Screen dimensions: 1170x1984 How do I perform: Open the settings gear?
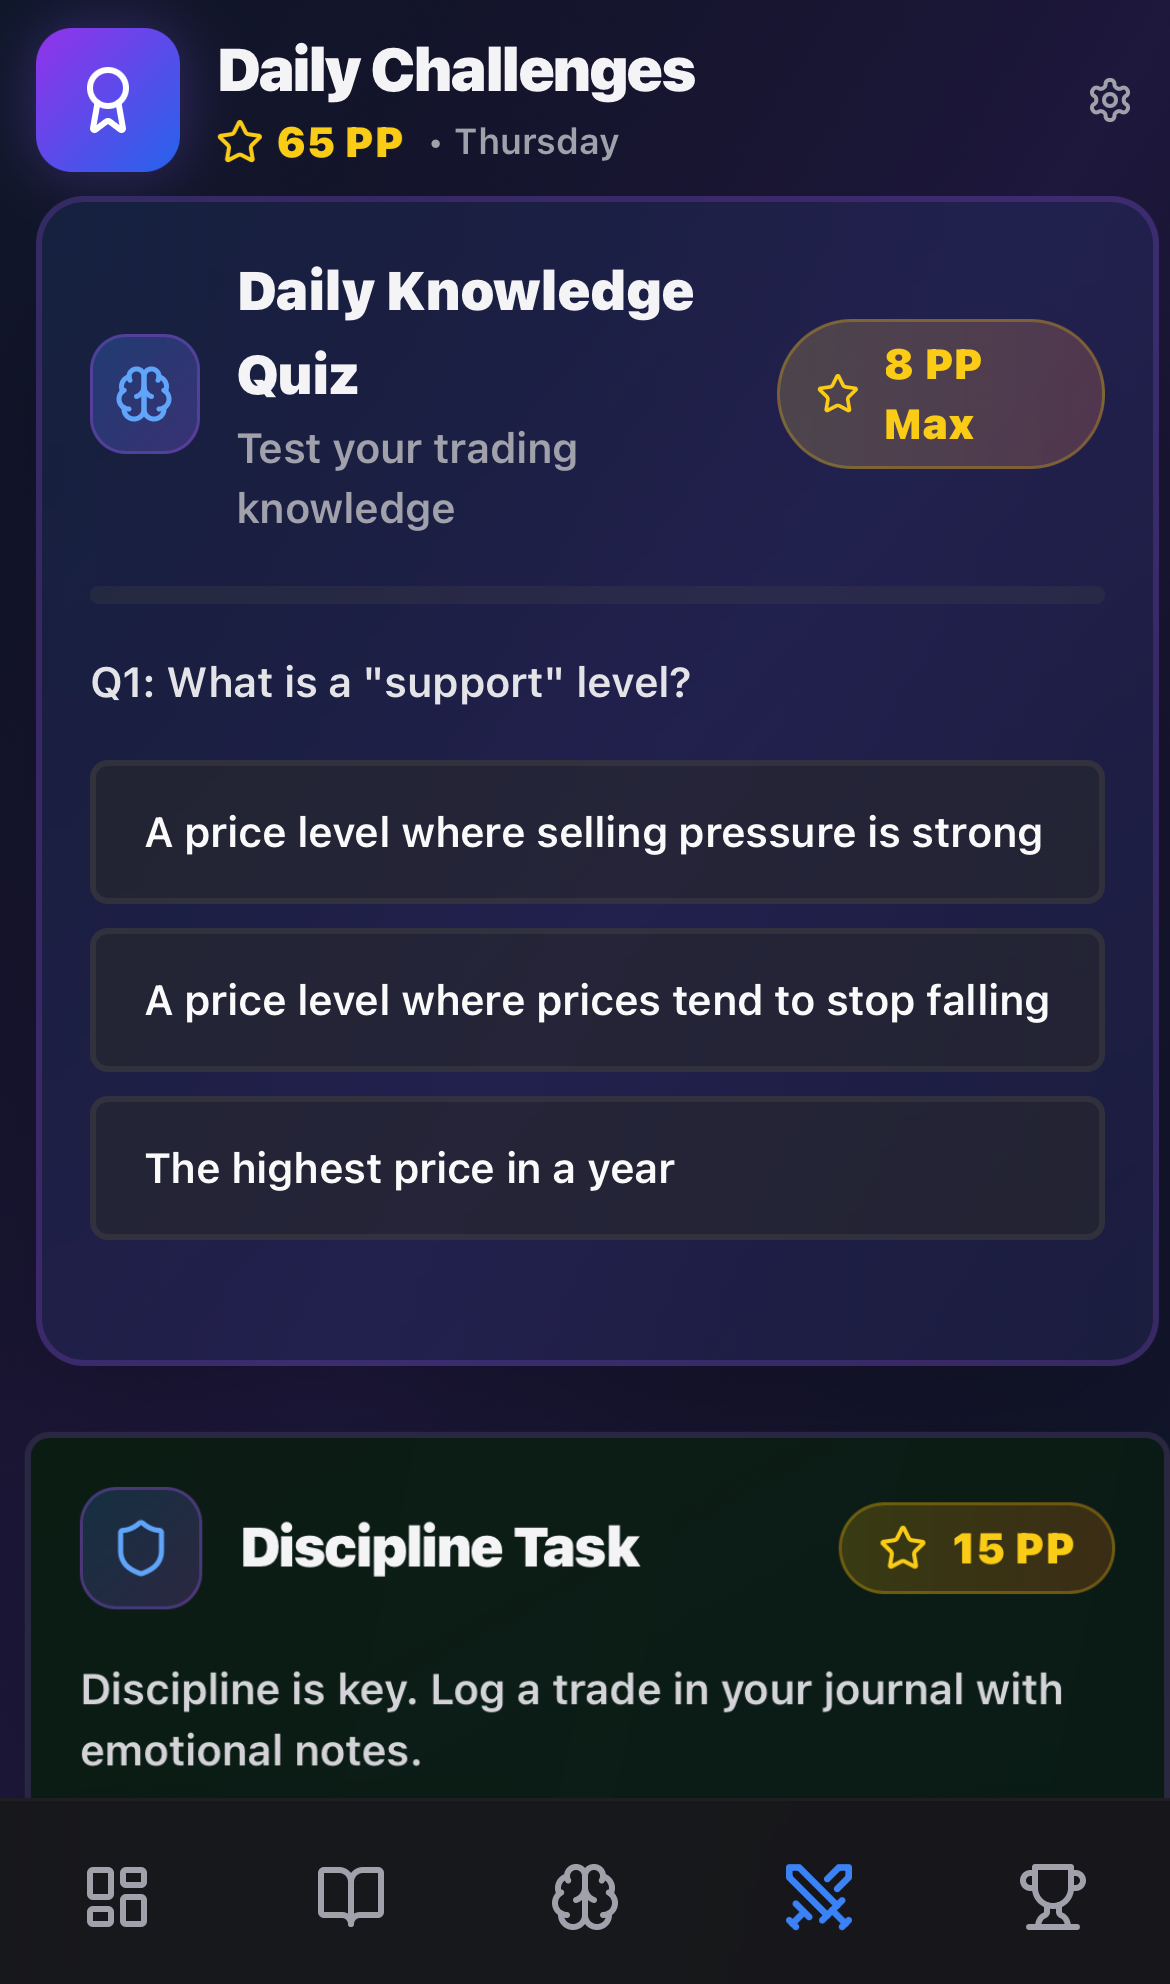[1110, 101]
